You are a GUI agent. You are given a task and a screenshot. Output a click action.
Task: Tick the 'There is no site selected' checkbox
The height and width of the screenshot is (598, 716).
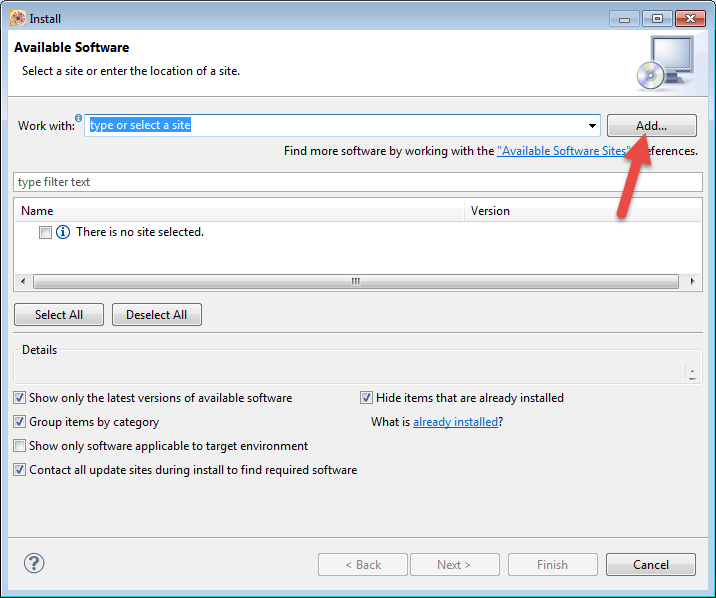click(x=45, y=232)
